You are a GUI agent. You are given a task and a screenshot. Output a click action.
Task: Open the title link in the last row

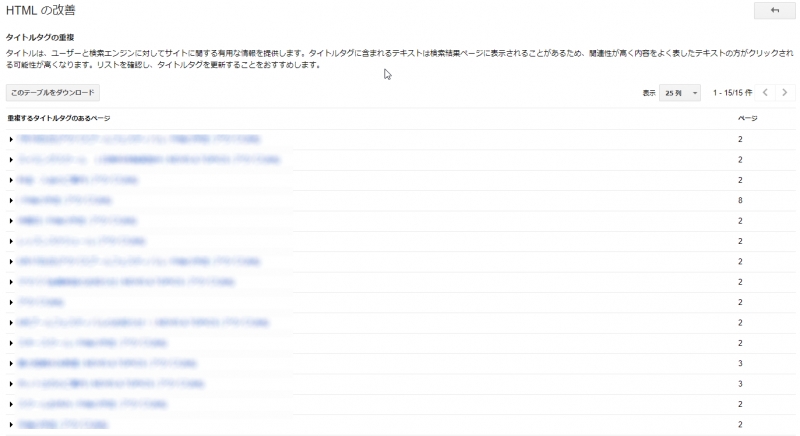click(62, 425)
